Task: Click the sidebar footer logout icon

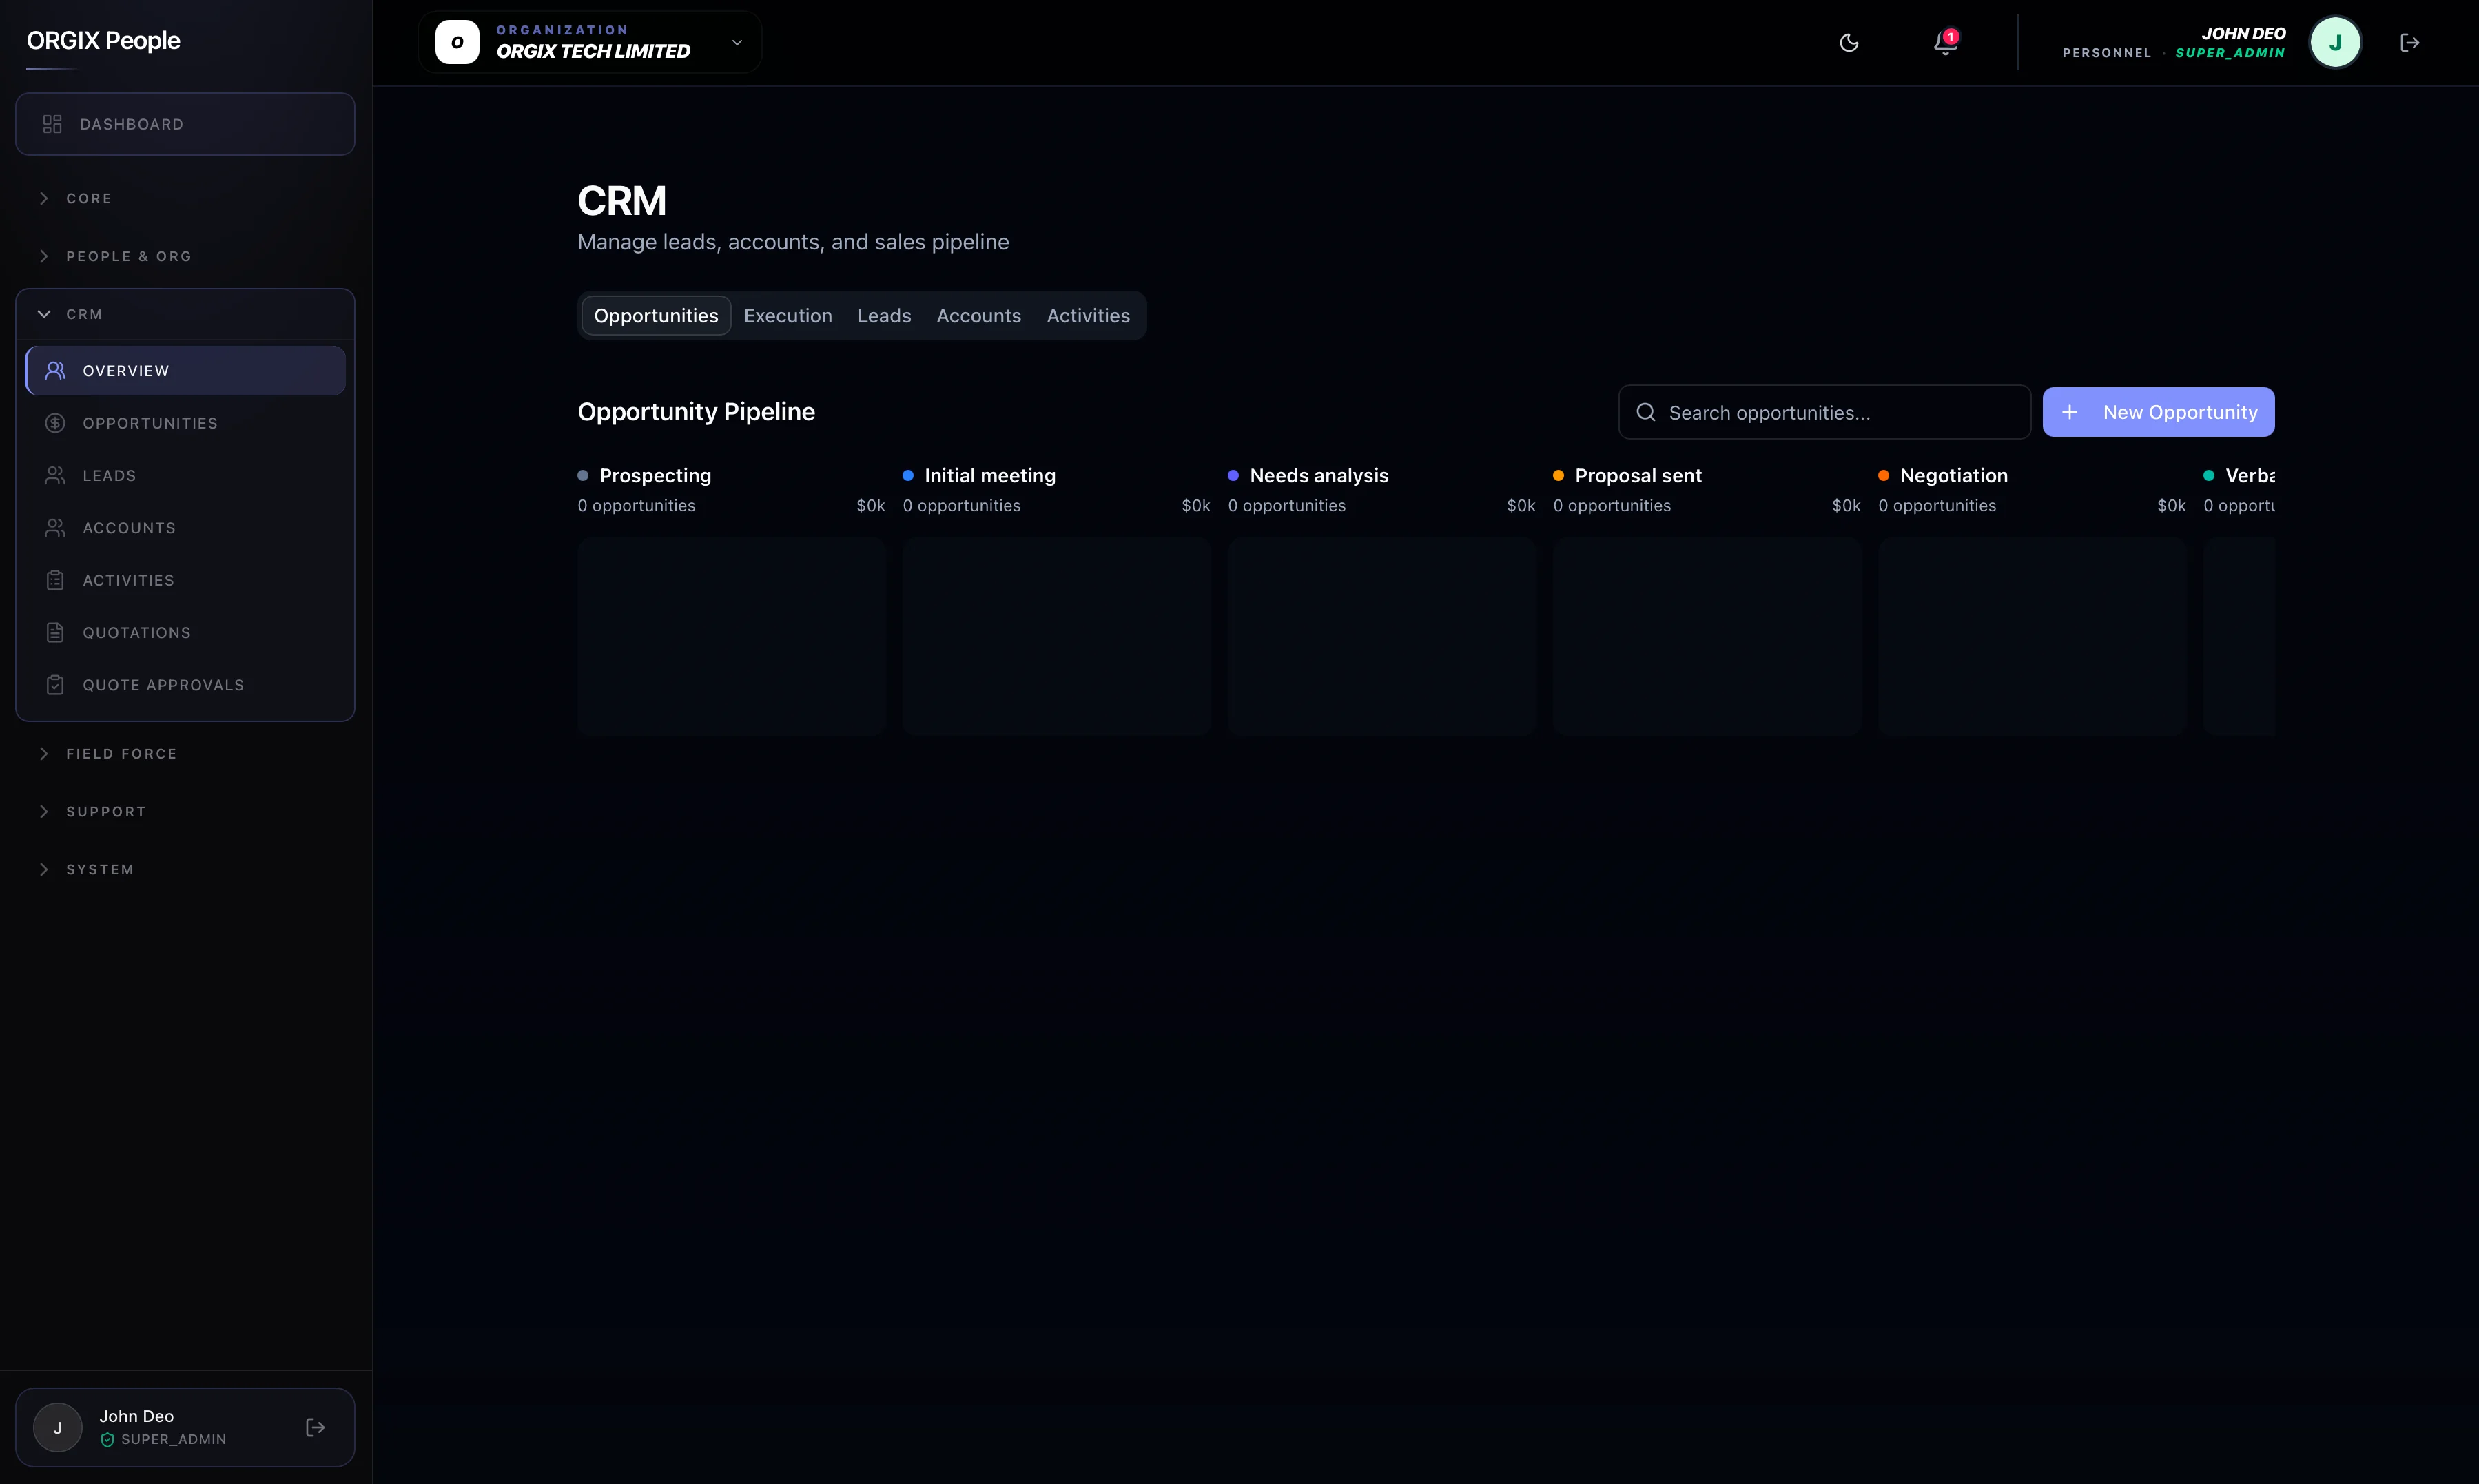Action: pos(315,1428)
